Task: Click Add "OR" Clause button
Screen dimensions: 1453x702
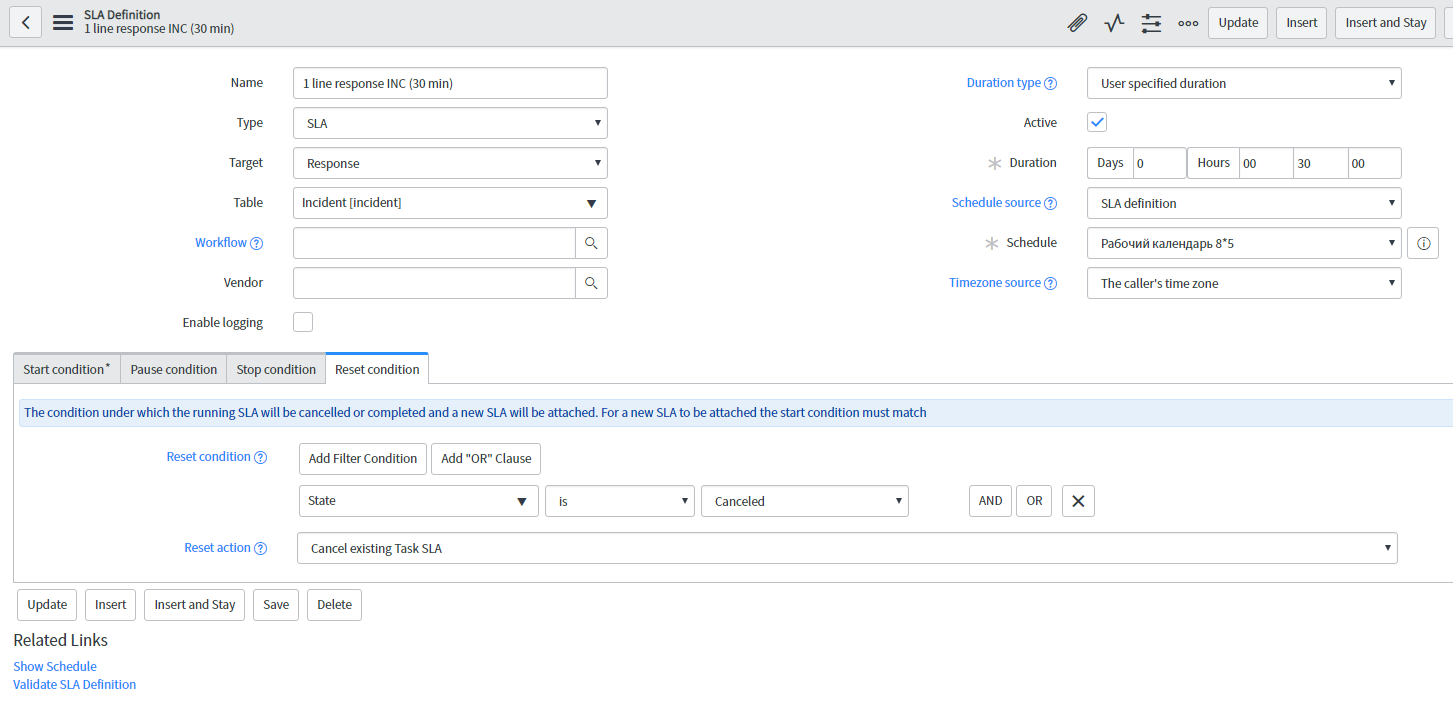Action: click(x=486, y=459)
